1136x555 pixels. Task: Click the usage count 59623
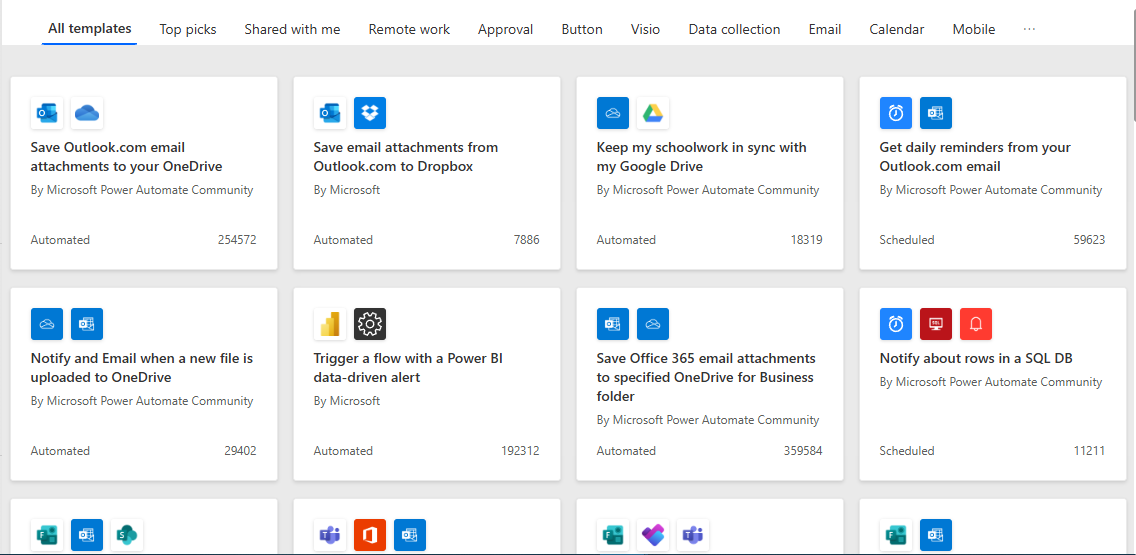point(1089,240)
